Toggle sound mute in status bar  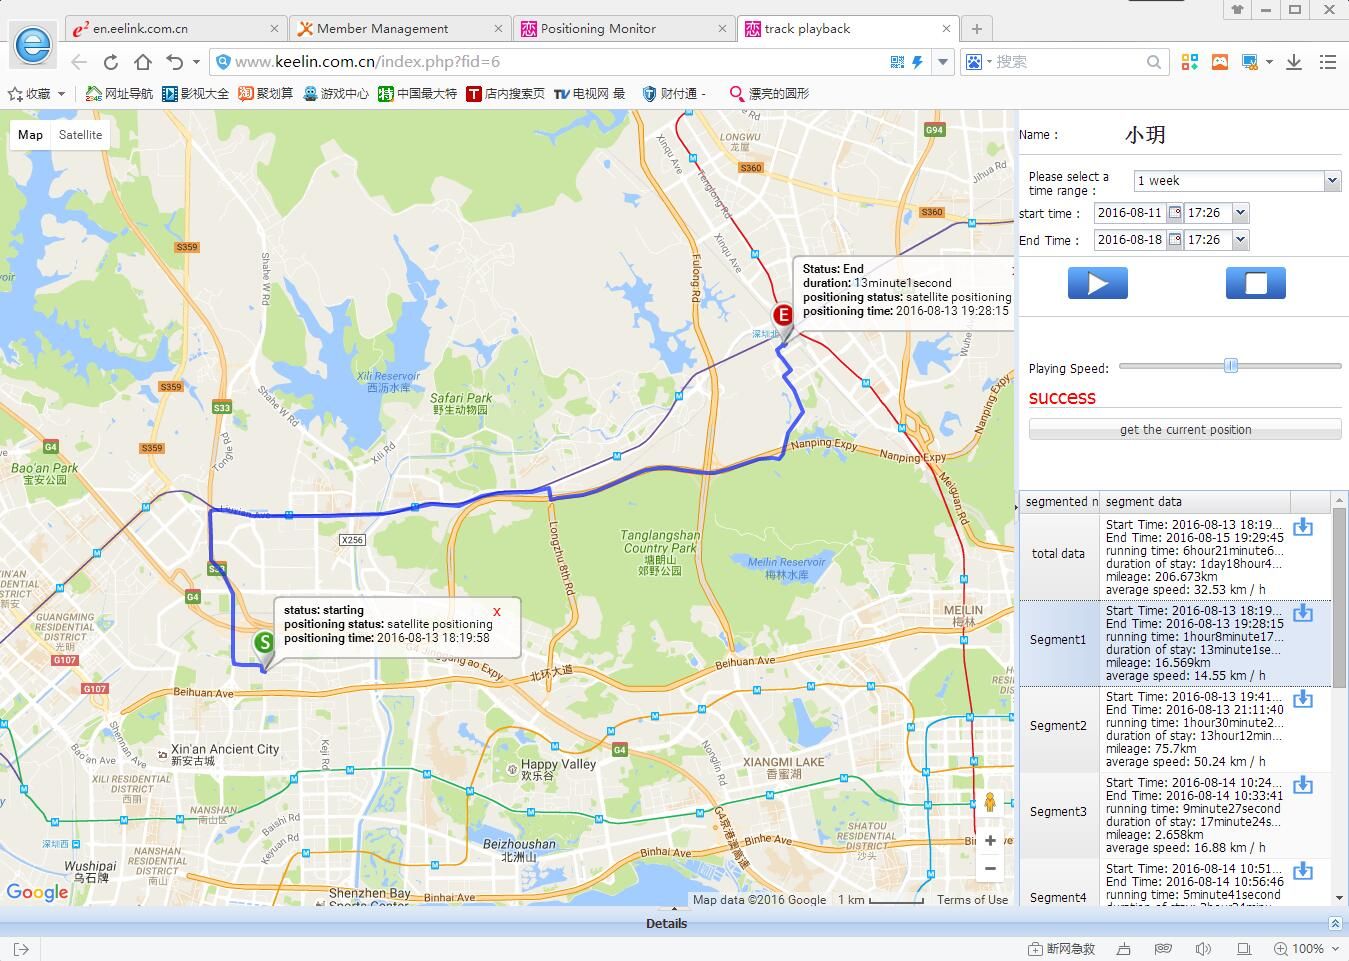(1203, 949)
